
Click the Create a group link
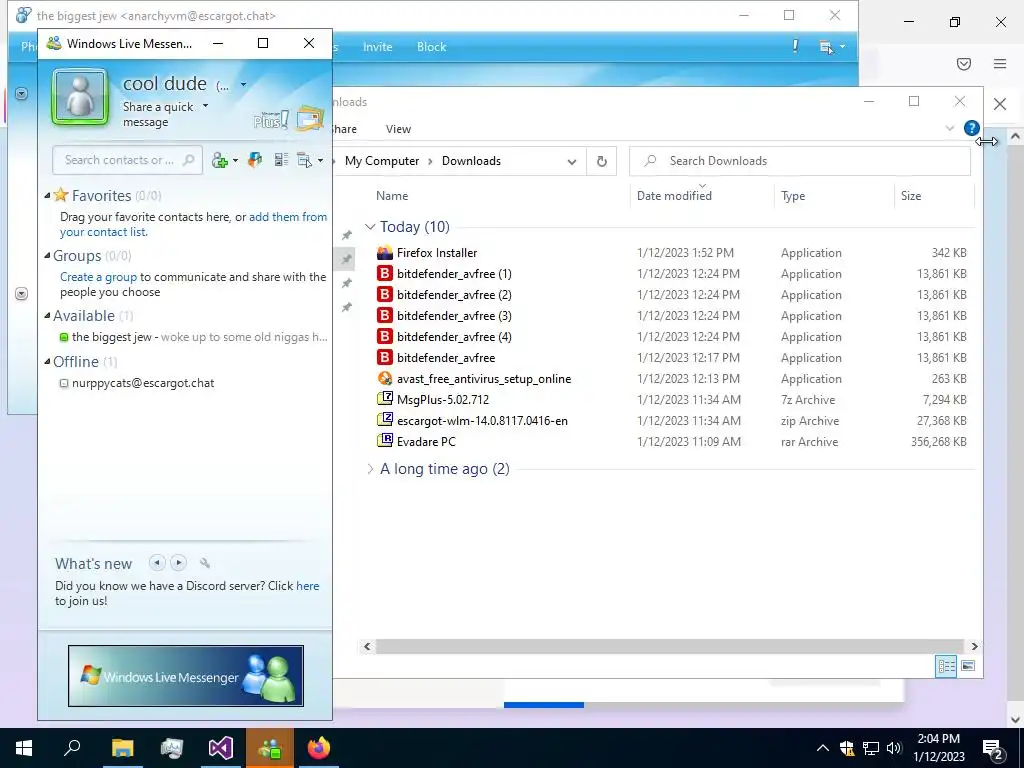99,277
